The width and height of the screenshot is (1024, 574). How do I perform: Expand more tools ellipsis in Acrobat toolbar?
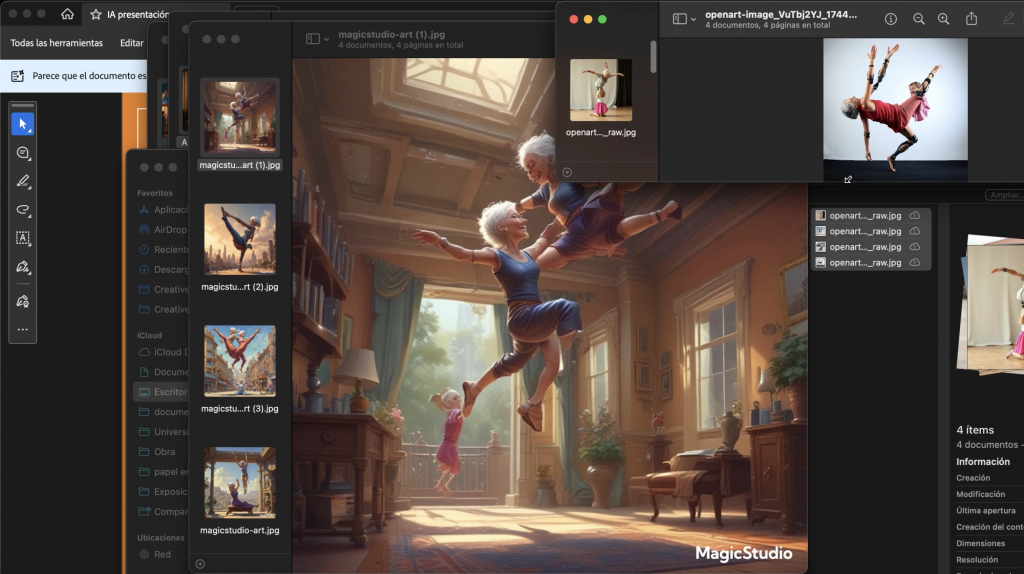tap(22, 329)
